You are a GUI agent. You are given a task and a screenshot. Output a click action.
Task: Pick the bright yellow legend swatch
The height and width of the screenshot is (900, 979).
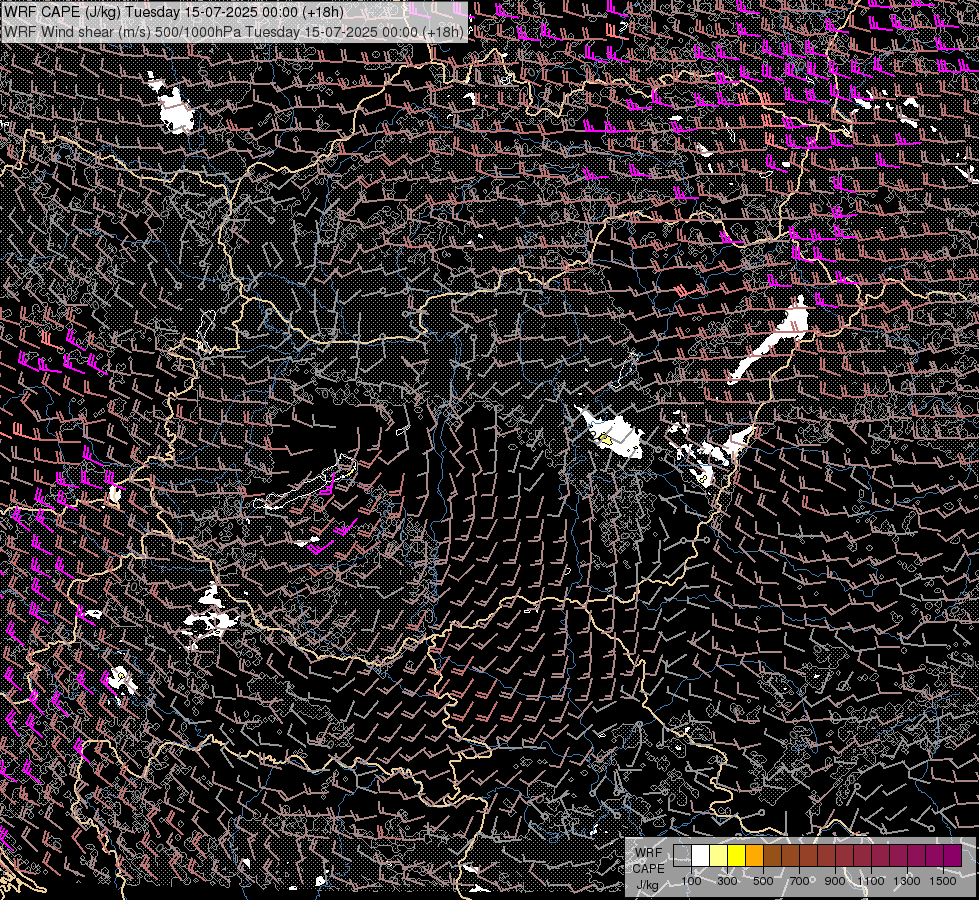[x=737, y=855]
